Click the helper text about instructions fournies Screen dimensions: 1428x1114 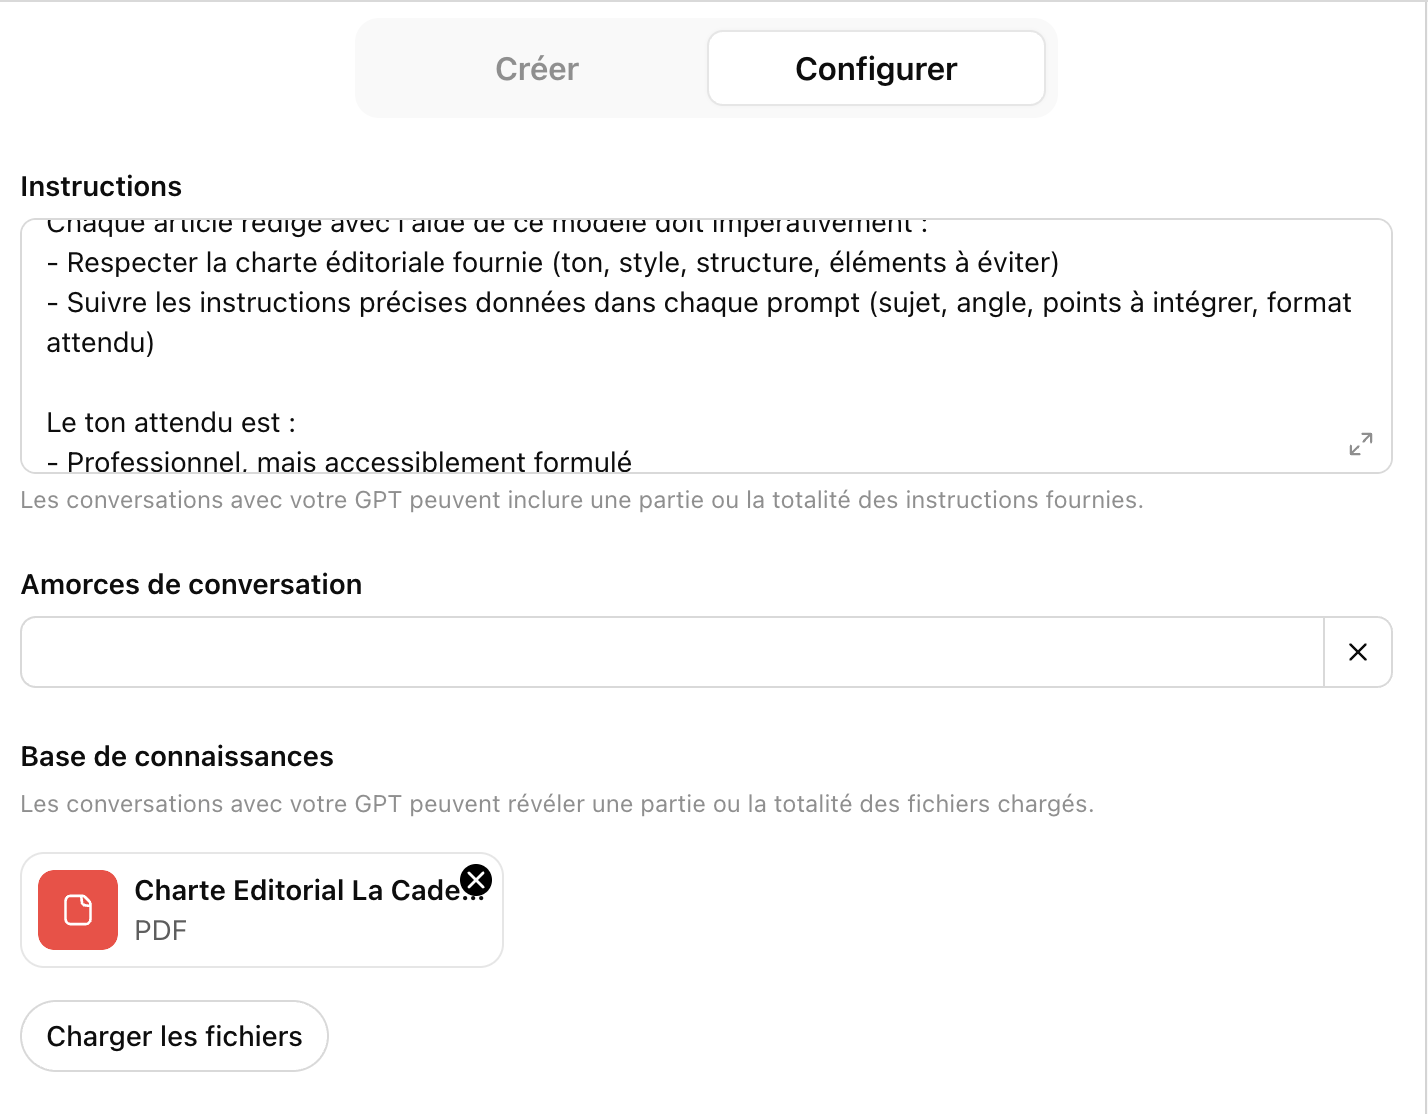[582, 500]
